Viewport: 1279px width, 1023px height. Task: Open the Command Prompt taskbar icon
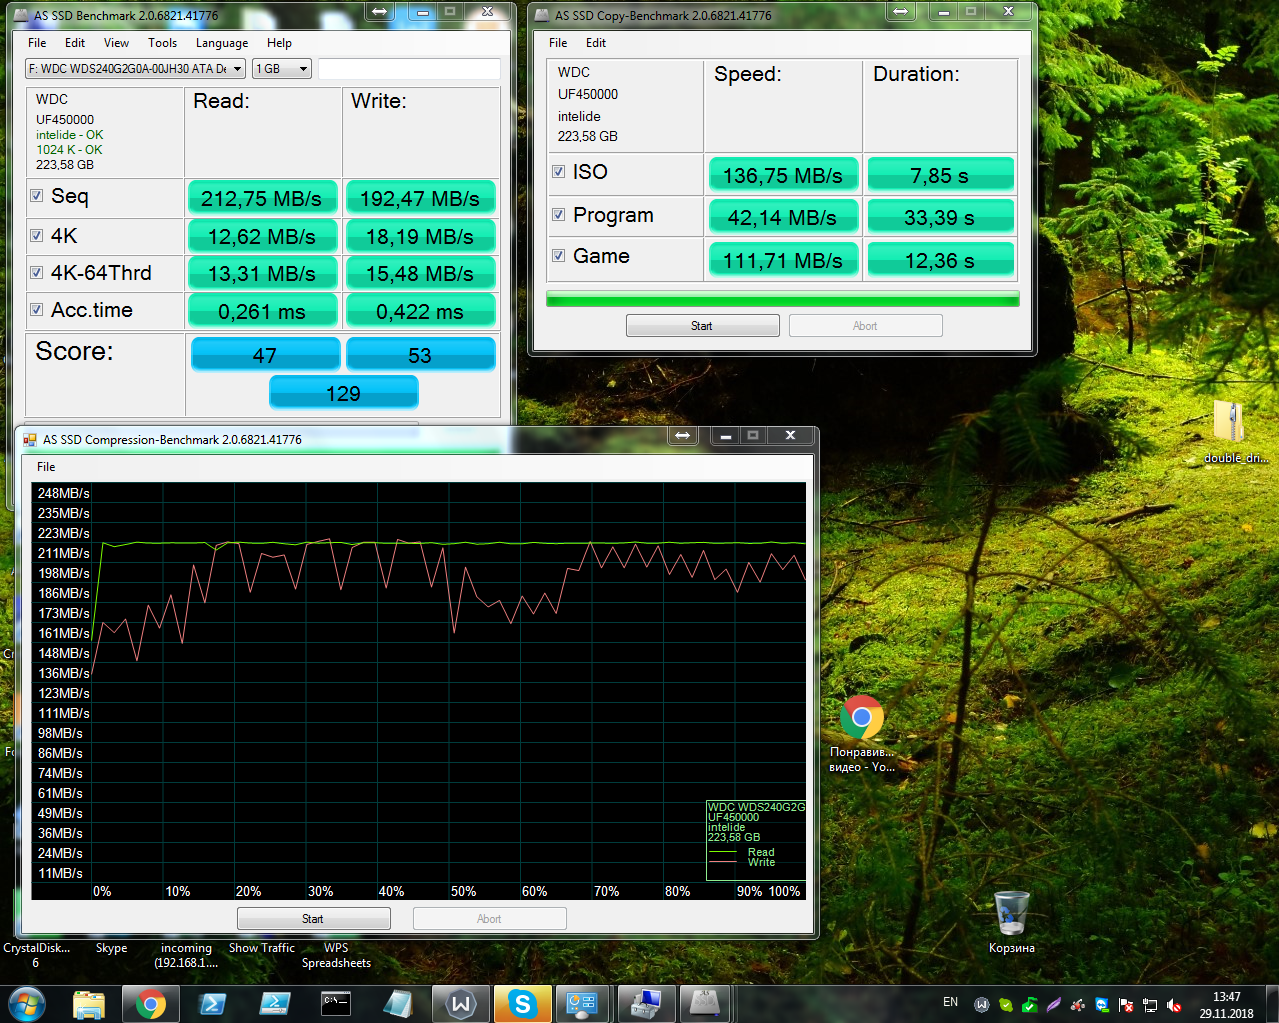coord(336,1004)
